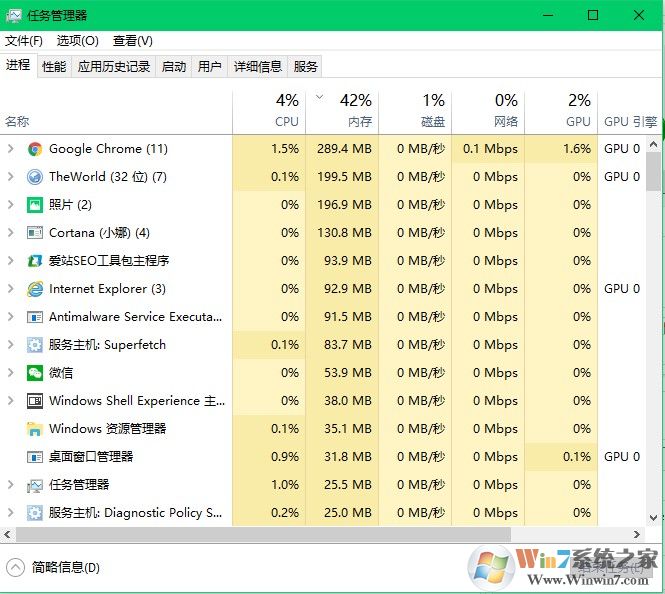
Task: Expand the Internet Explorer (3) group
Action: tap(11, 289)
